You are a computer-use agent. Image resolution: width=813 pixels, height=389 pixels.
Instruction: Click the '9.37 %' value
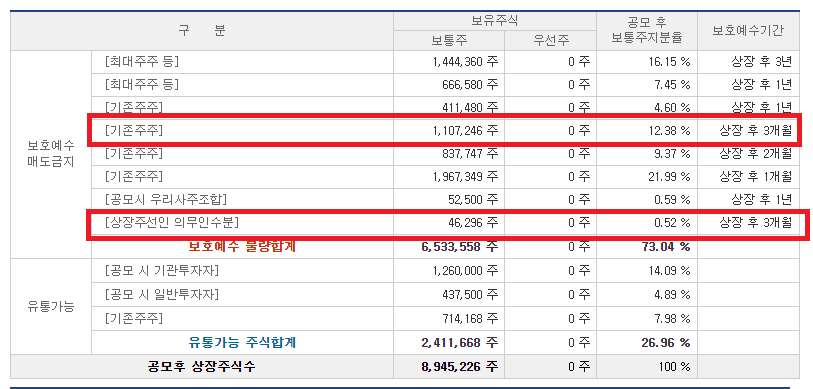point(672,154)
